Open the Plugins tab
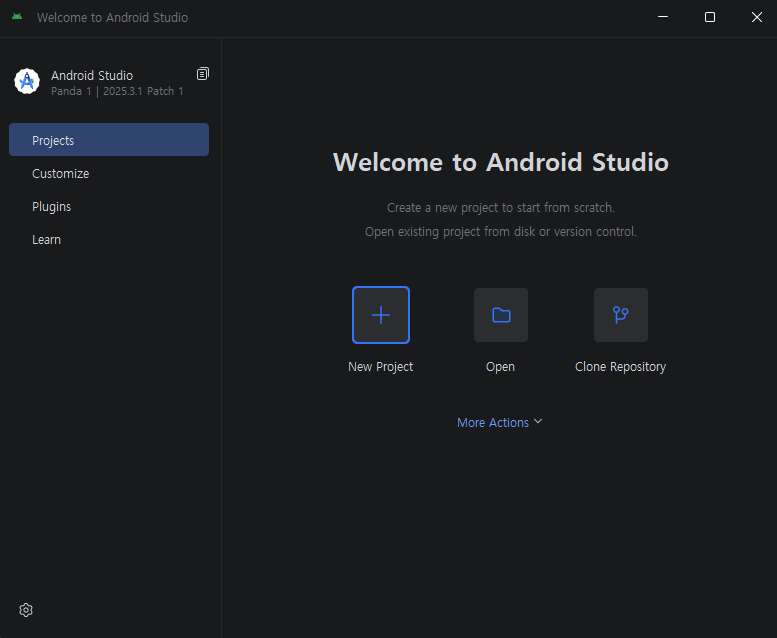Image resolution: width=777 pixels, height=638 pixels. coord(109,207)
